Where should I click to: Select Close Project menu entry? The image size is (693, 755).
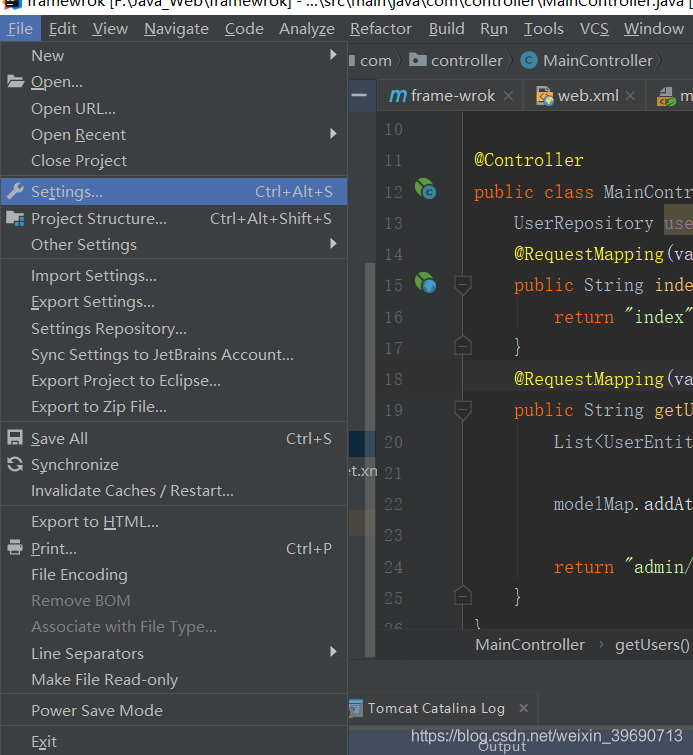coord(174,161)
